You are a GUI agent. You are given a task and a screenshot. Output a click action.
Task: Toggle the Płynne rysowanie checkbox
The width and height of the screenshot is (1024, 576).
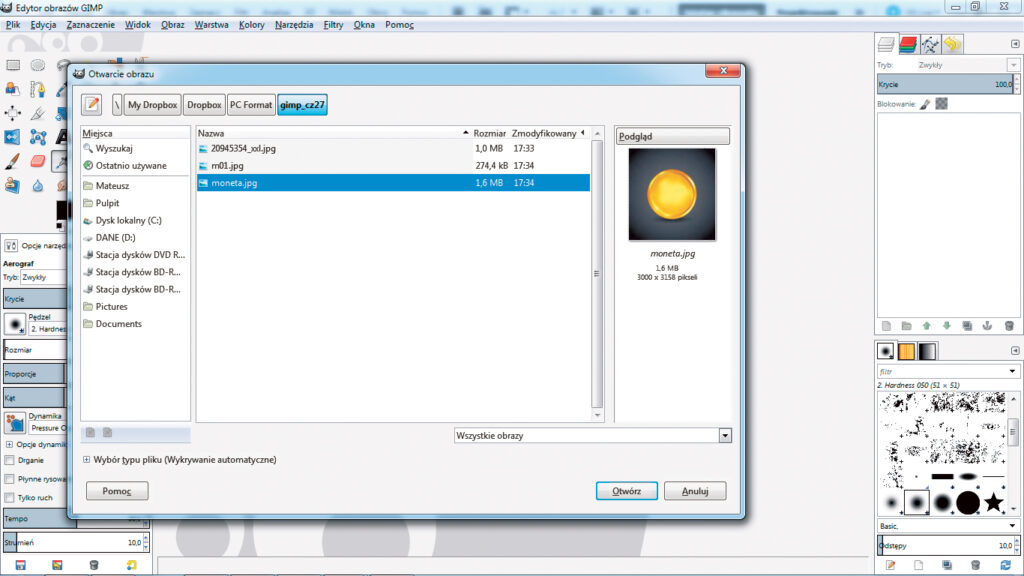(10, 479)
